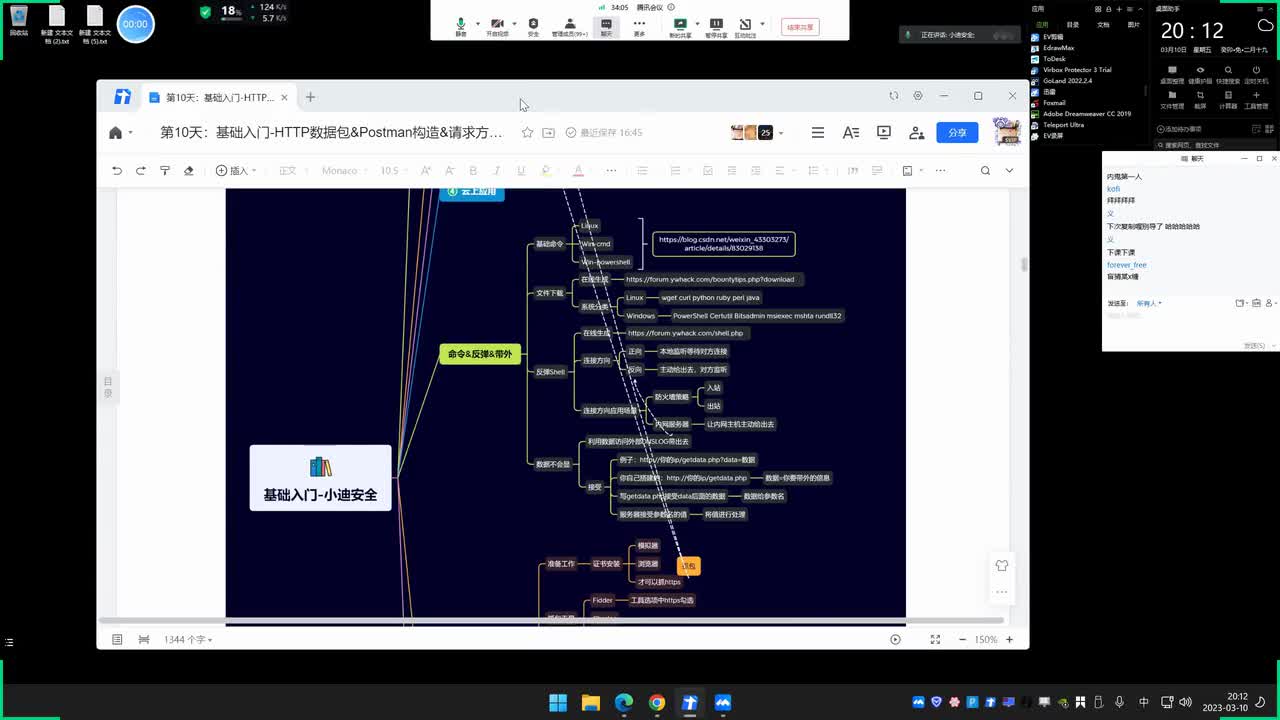Switch to the 文档 tab in the desktop widget
Viewport: 1280px width, 720px height.
(x=1103, y=24)
